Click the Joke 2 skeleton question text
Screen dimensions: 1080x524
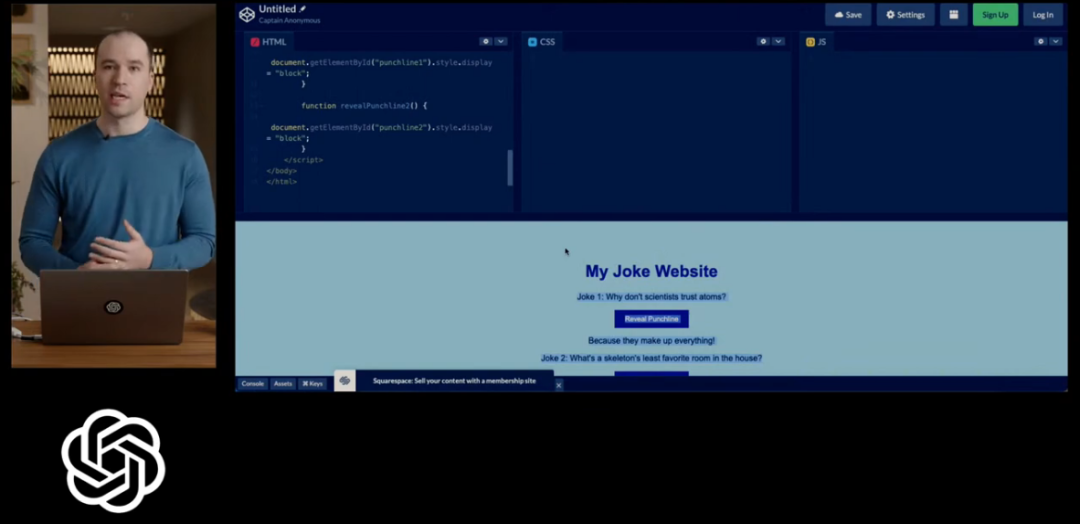click(x=652, y=358)
